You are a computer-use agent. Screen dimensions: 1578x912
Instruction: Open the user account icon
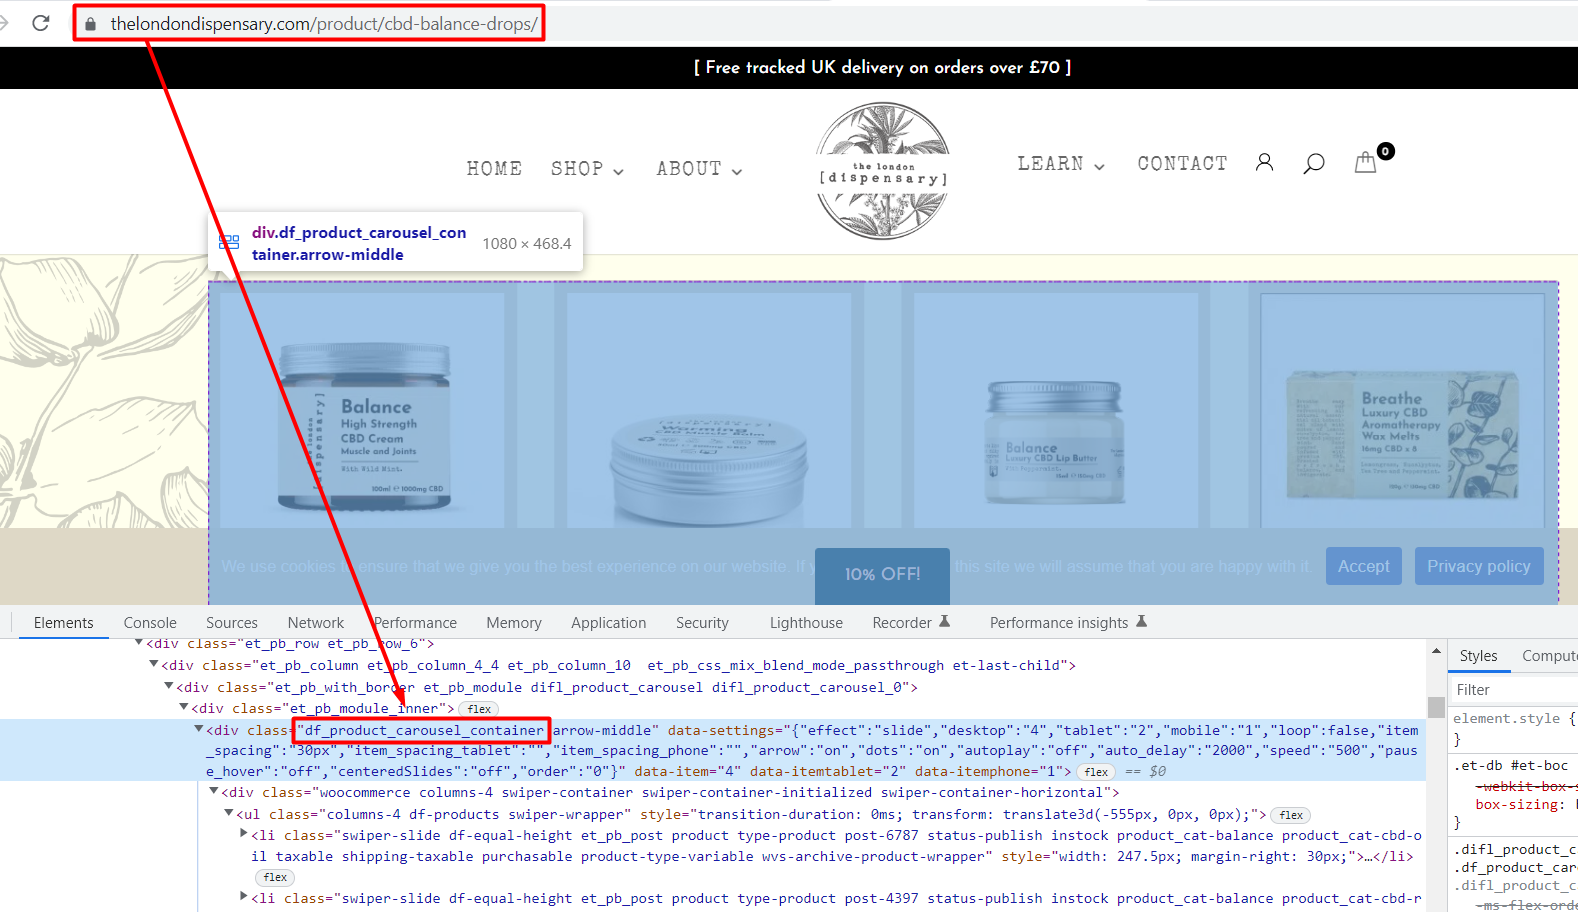1264,163
